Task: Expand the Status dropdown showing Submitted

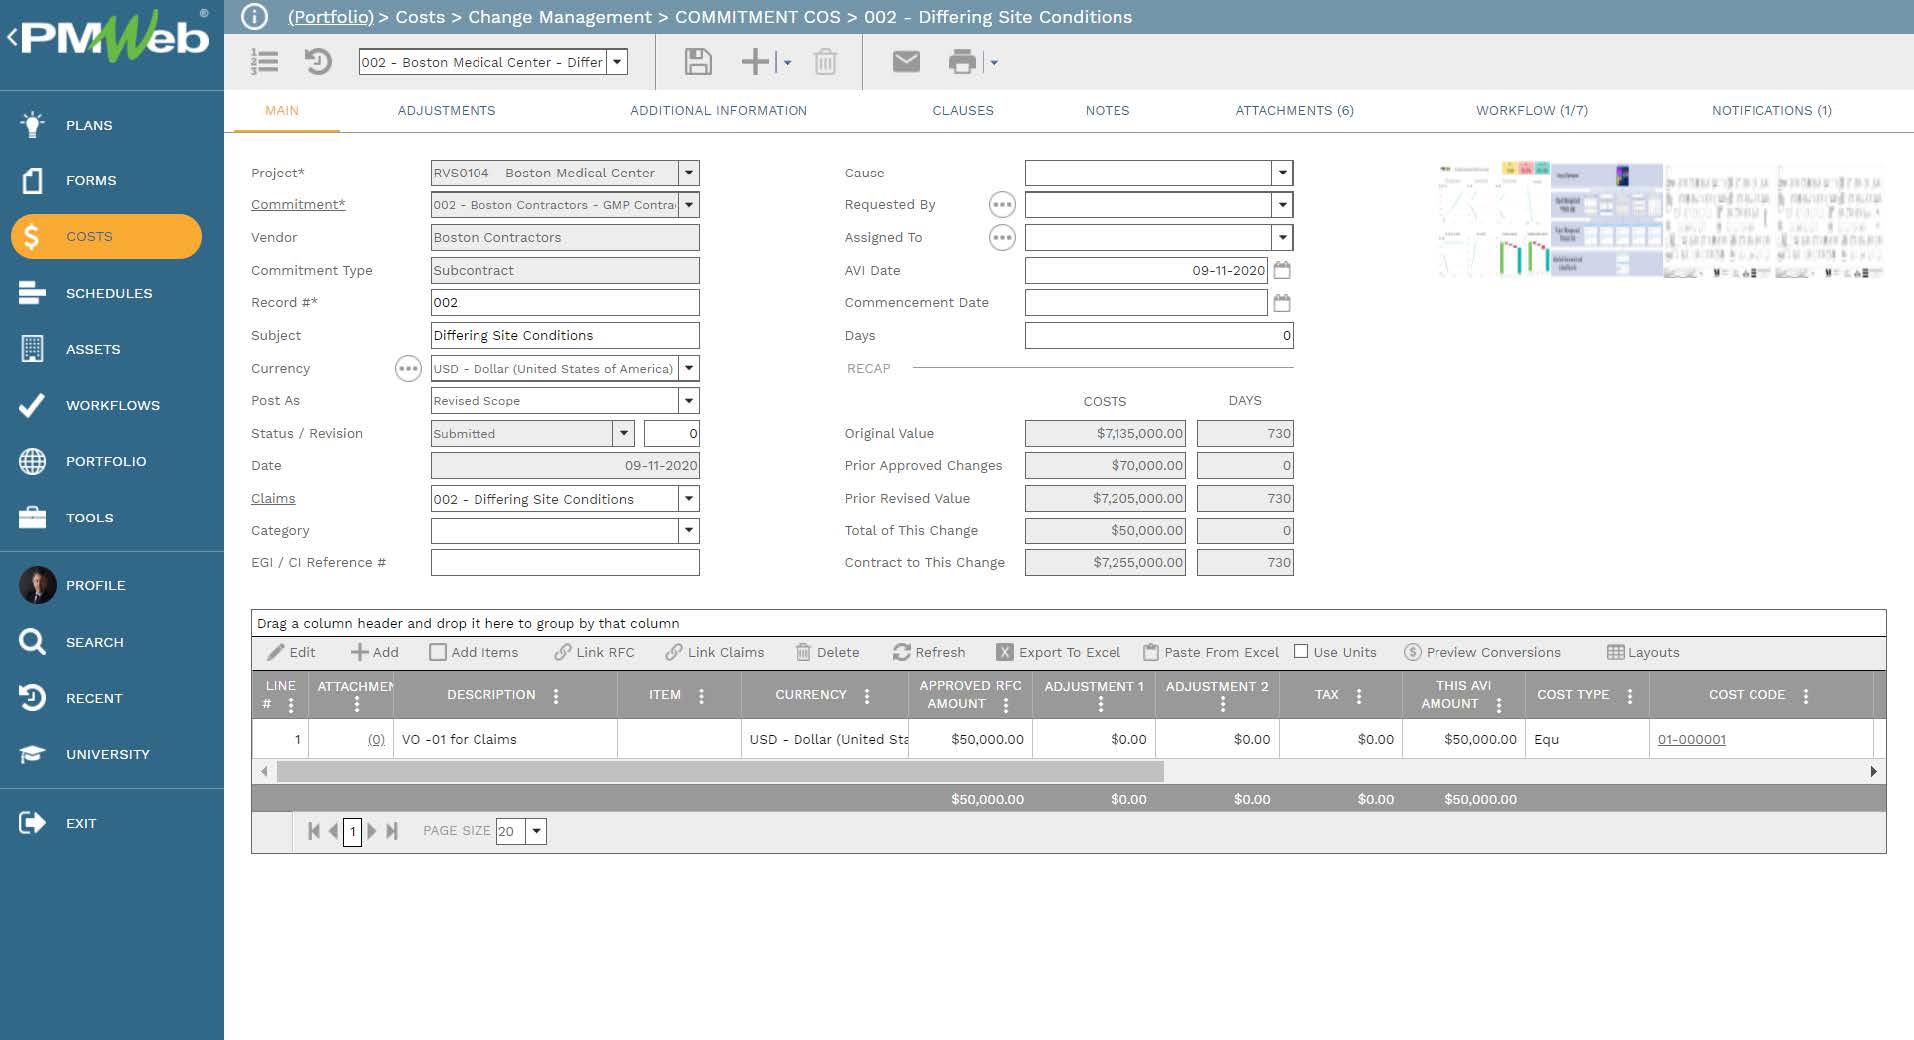Action: coord(623,433)
